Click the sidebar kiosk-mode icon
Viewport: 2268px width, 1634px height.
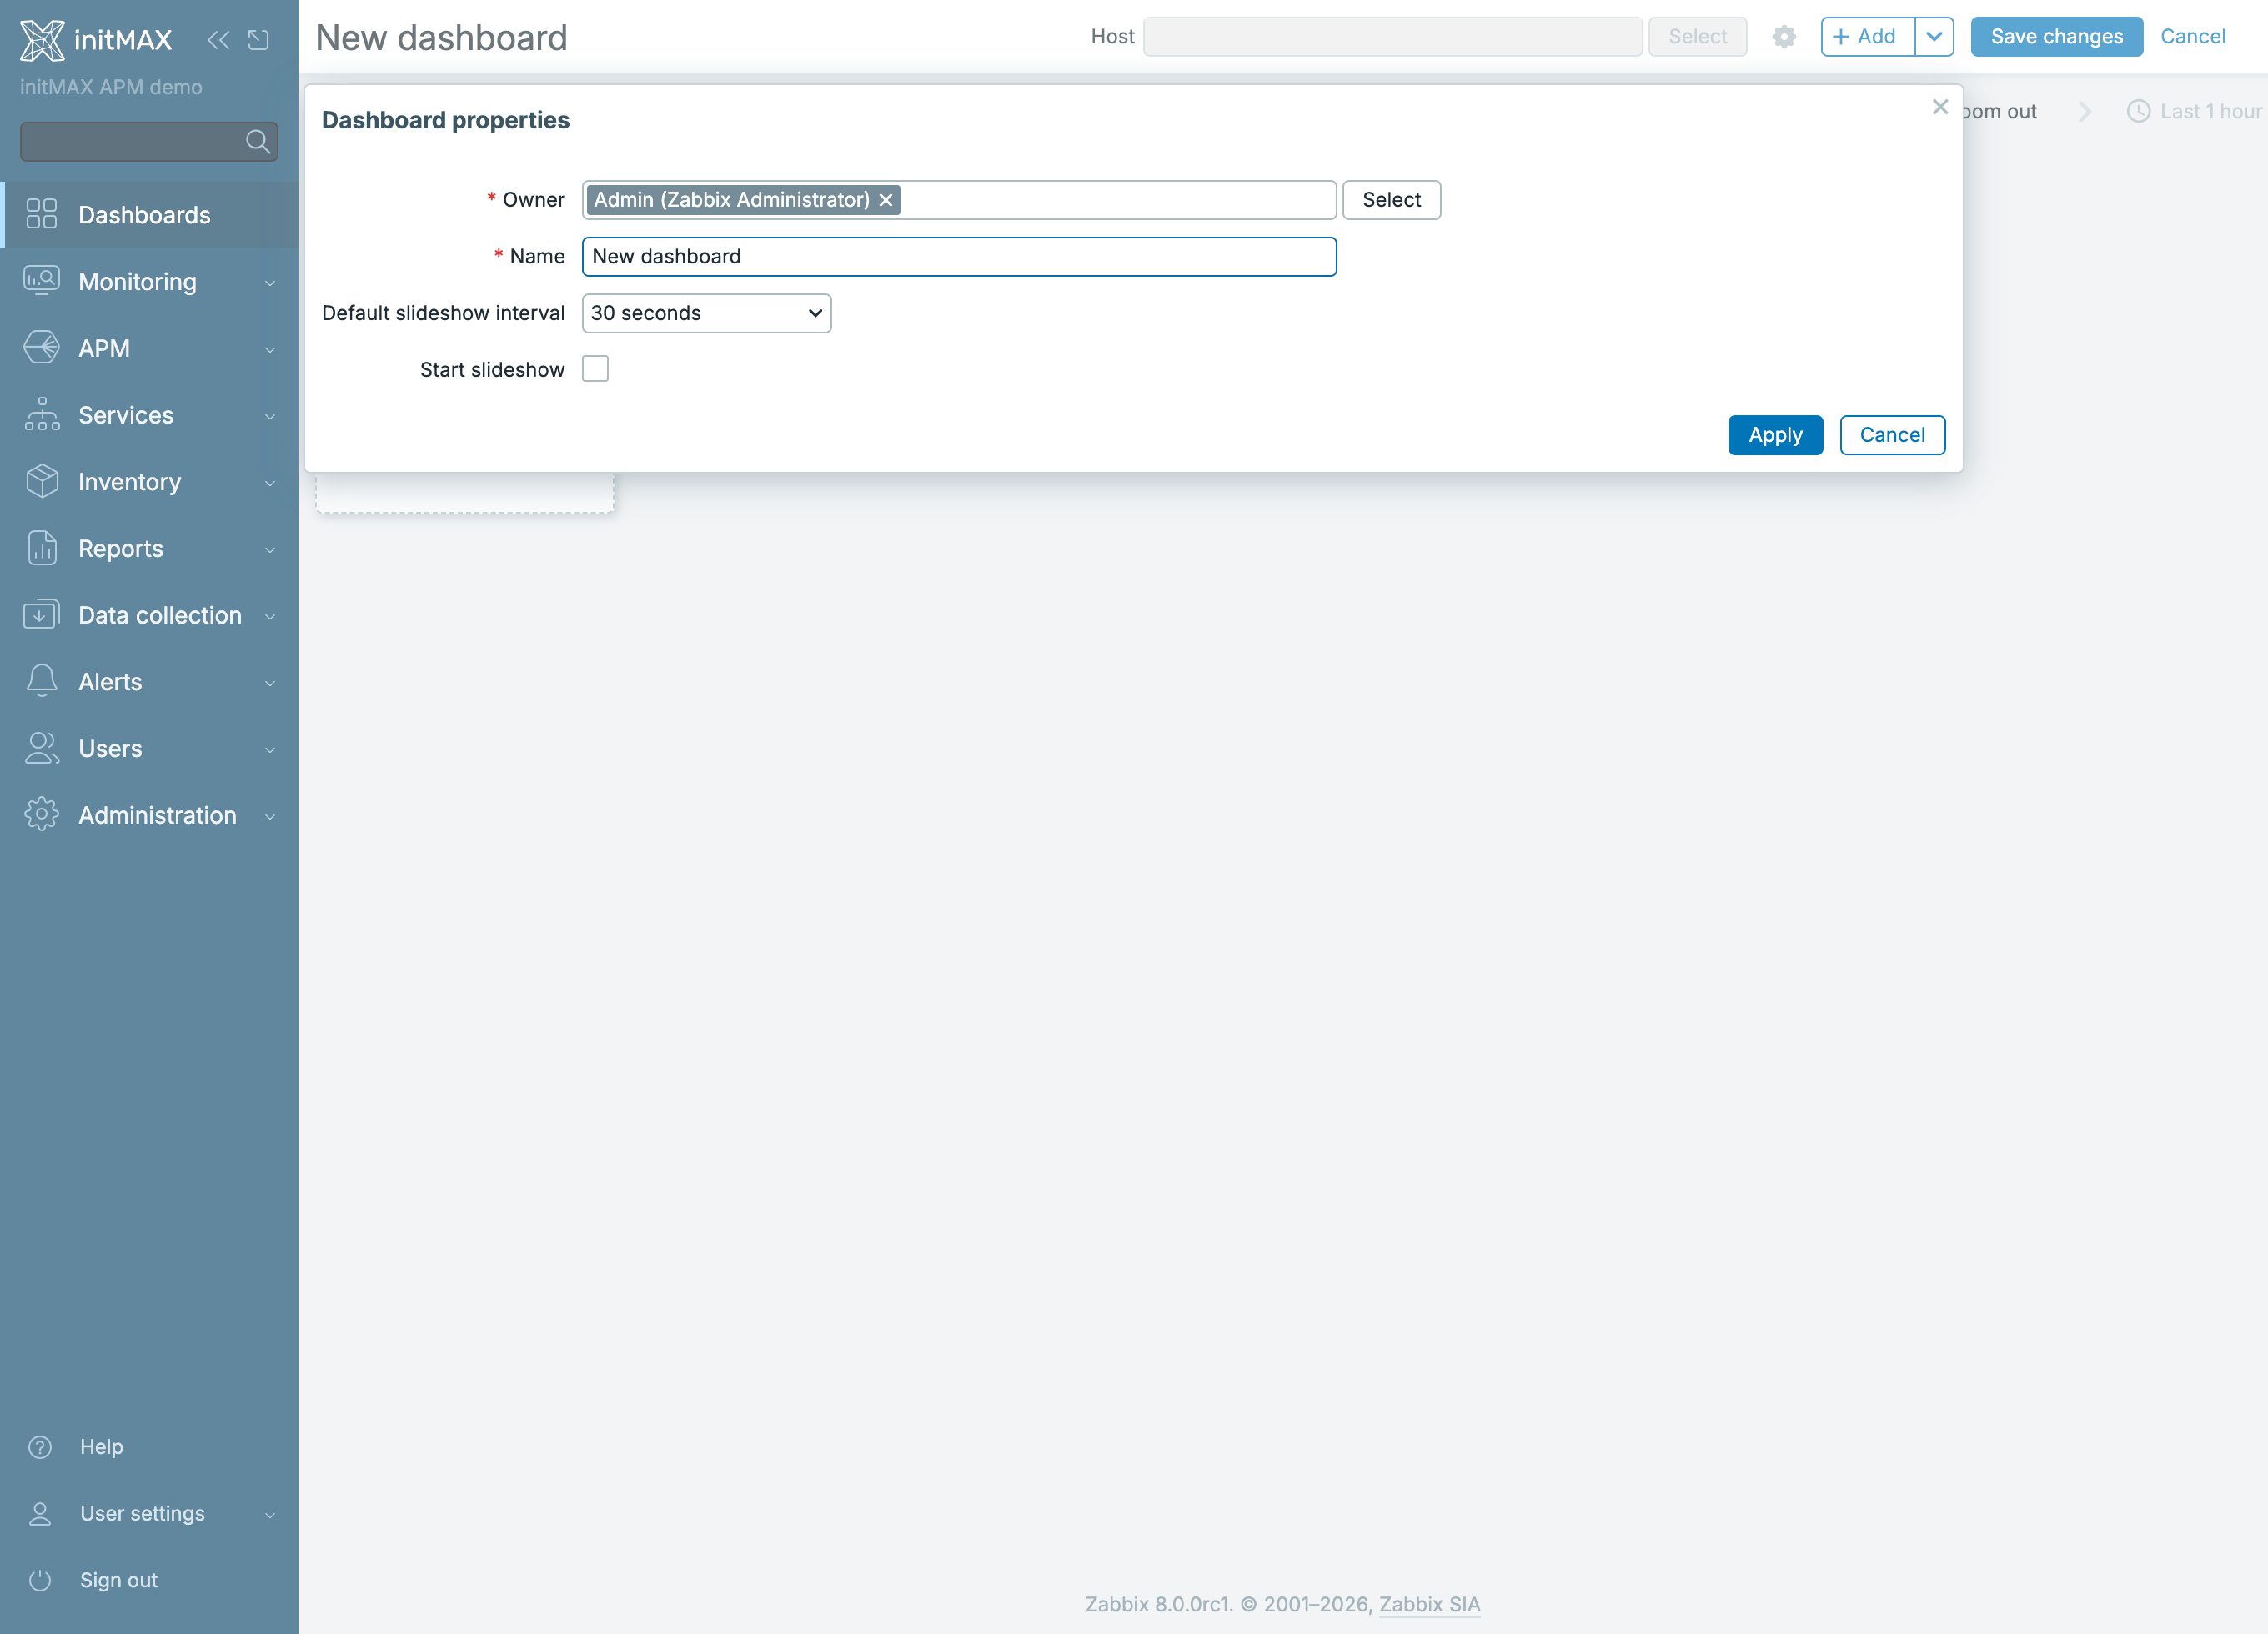click(259, 40)
